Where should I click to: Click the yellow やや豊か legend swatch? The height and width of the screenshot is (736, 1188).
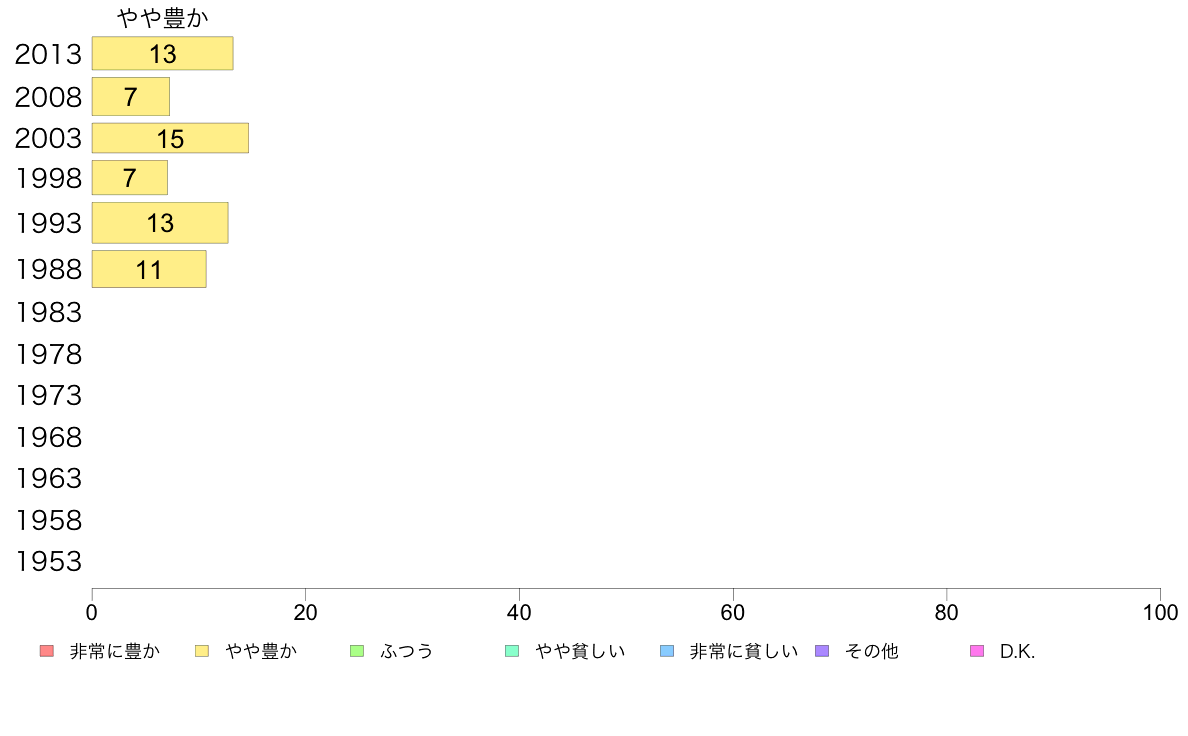tap(202, 651)
